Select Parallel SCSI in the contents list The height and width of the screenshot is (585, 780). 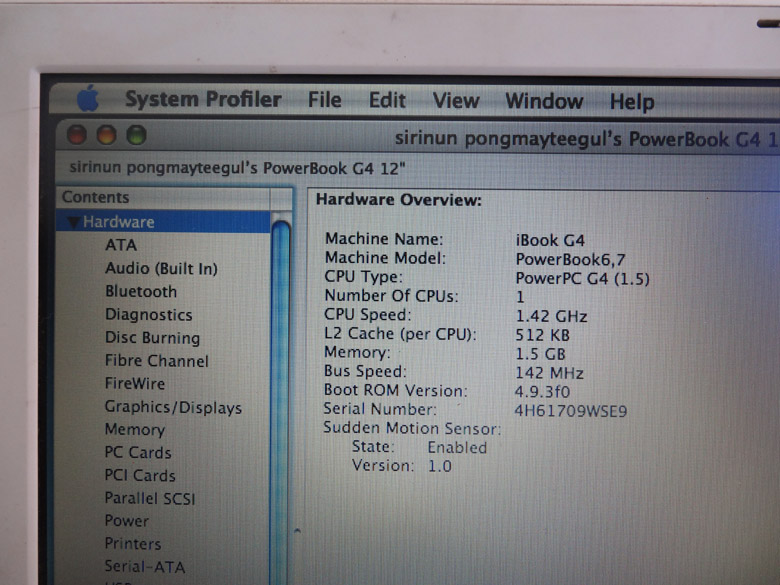tap(150, 498)
